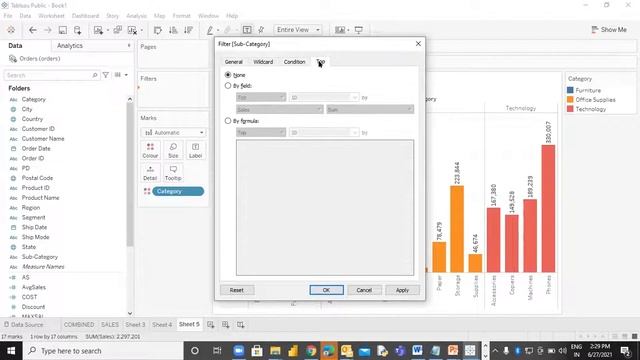Click the Furniture blue legend swatch
The image size is (640, 360).
[570, 90]
